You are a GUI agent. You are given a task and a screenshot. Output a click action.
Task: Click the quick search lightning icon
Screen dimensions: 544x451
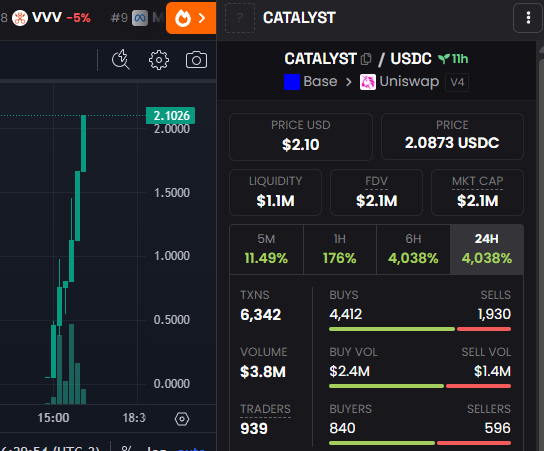121,60
